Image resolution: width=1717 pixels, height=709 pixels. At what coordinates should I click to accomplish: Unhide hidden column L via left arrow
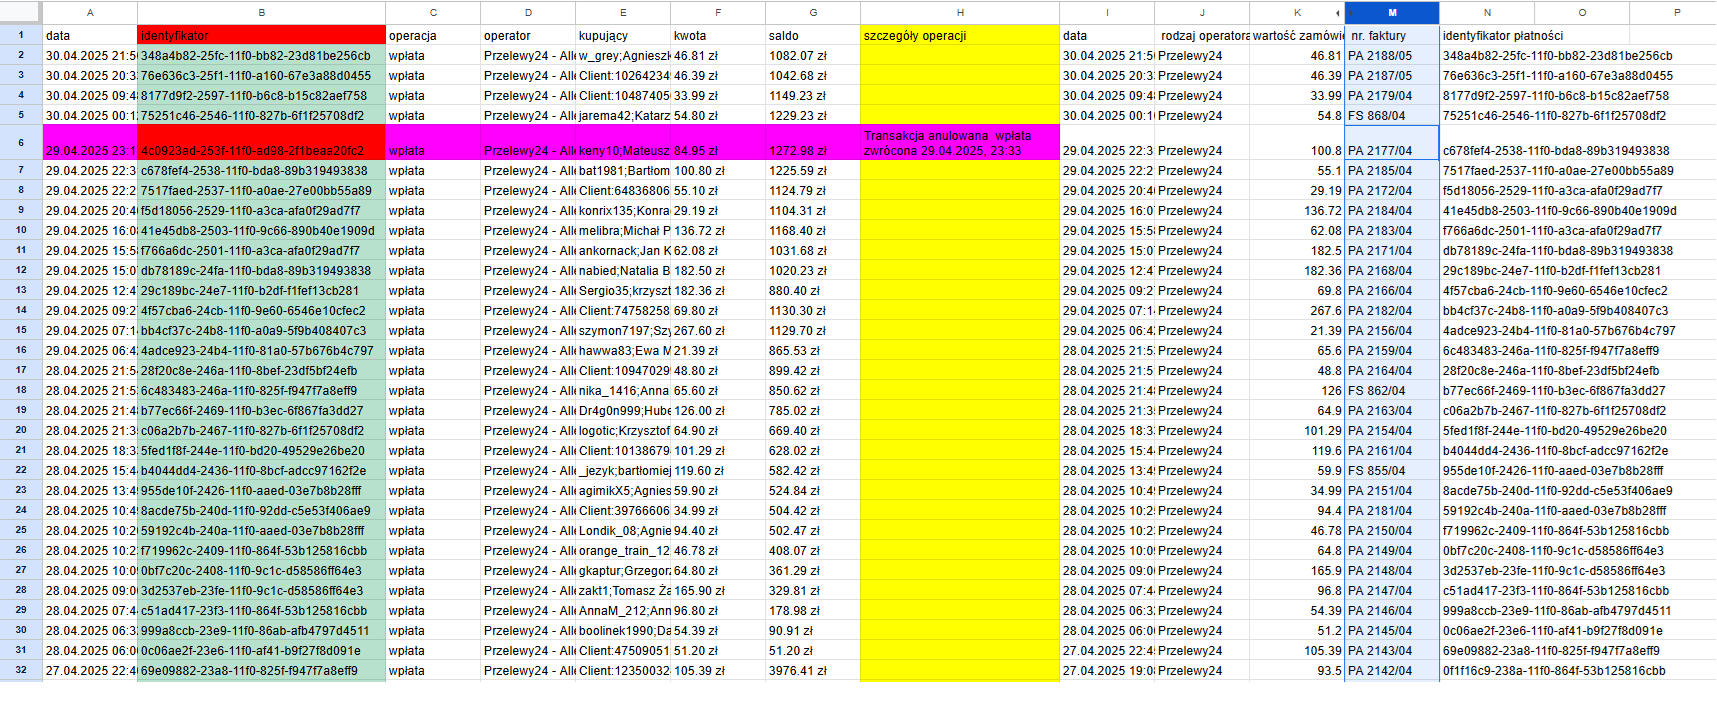(1338, 13)
